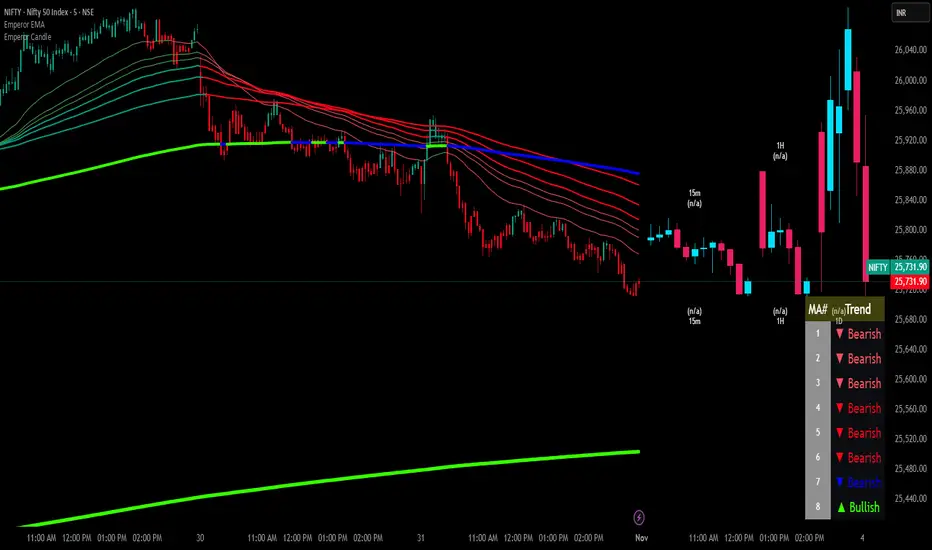Click the 25,840.00 price axis label
The image size is (932, 550).
point(911,200)
